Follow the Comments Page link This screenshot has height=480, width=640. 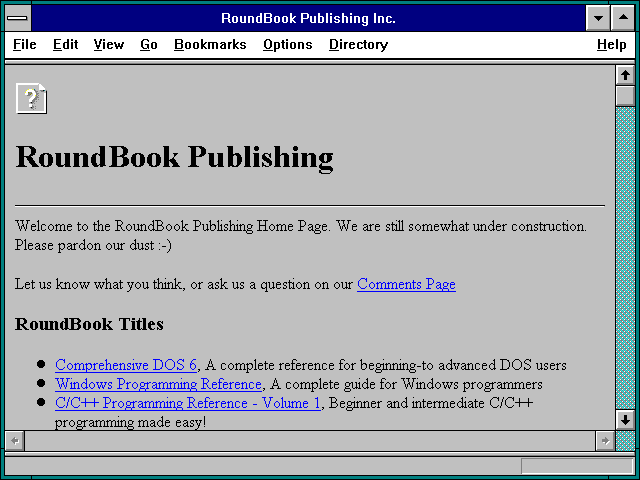click(x=406, y=284)
